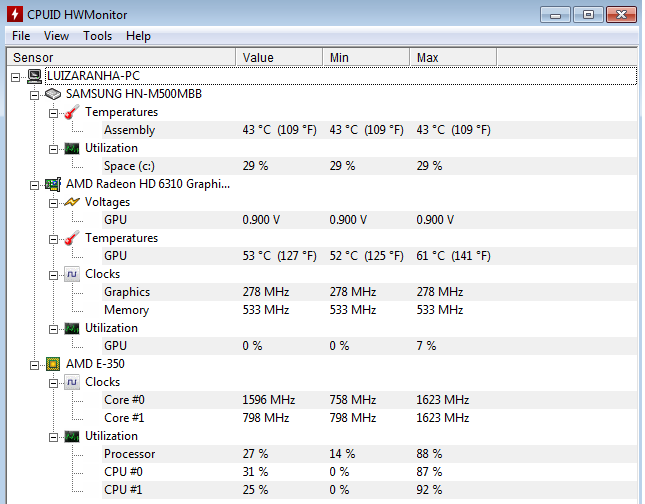
Task: Select the AMD E-350 label
Action: [x=95, y=364]
